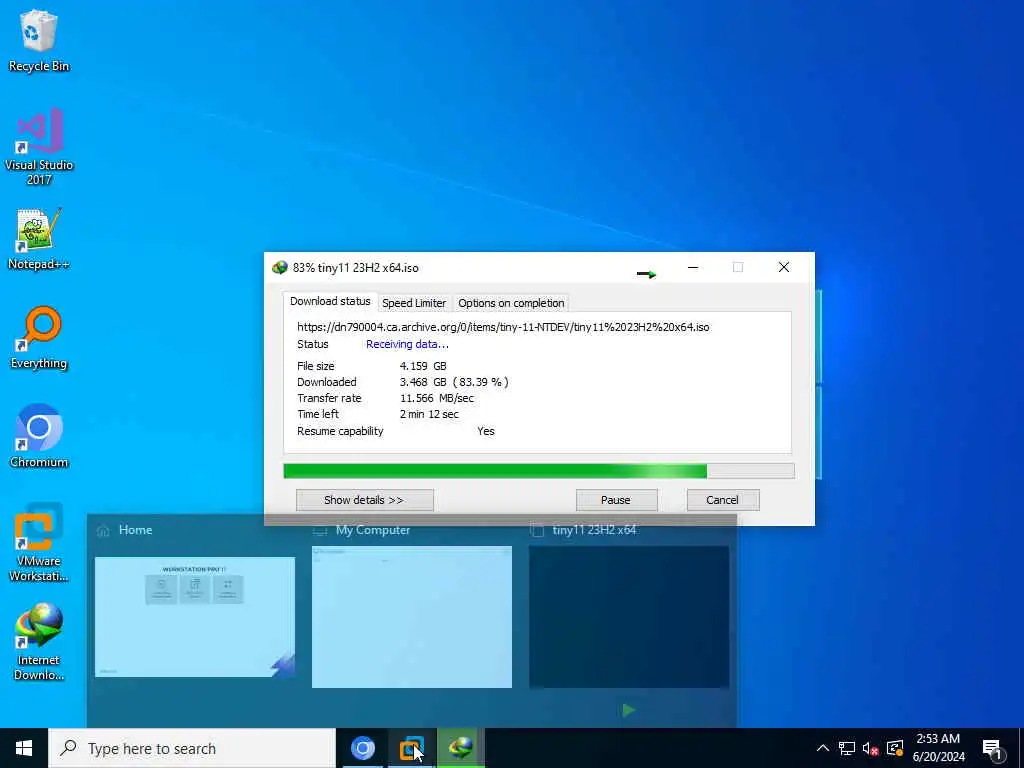Click the download URL text
The image size is (1024, 768).
503,327
